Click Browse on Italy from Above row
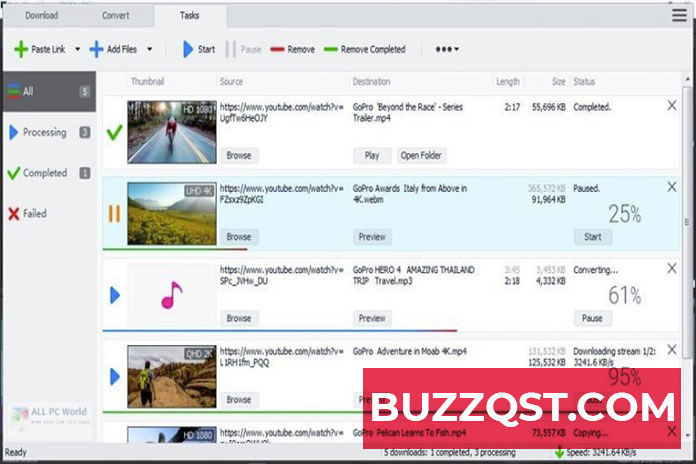This screenshot has height=464, width=696. click(x=239, y=237)
